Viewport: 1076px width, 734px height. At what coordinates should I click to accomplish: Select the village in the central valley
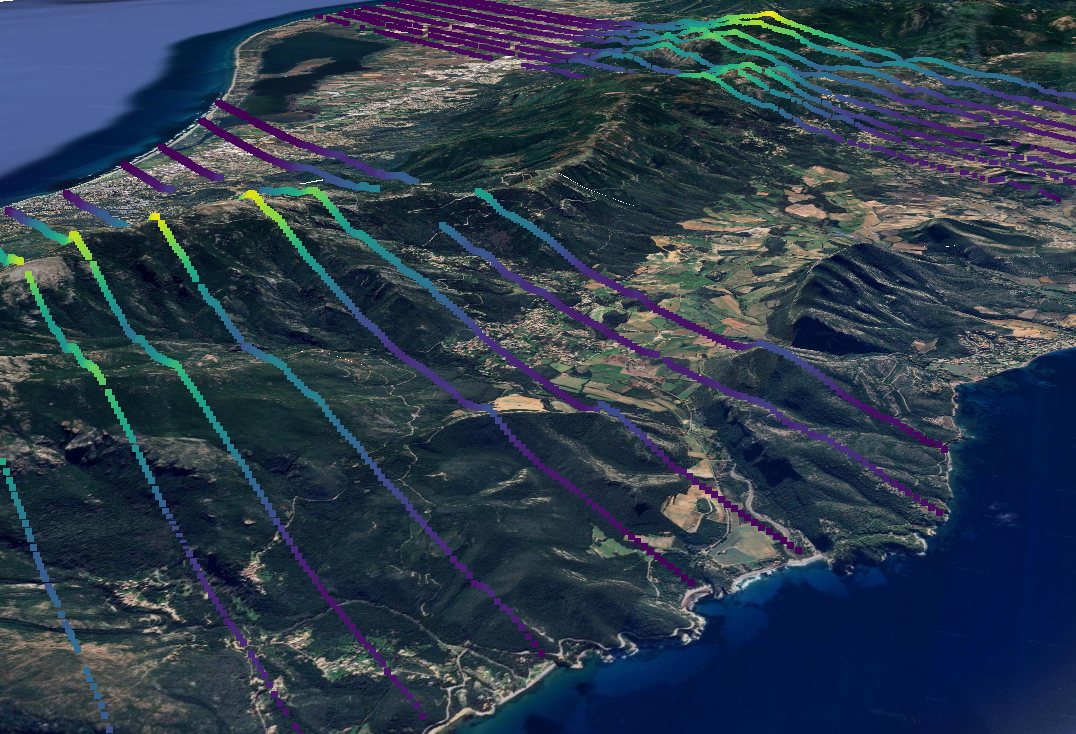tap(530, 322)
